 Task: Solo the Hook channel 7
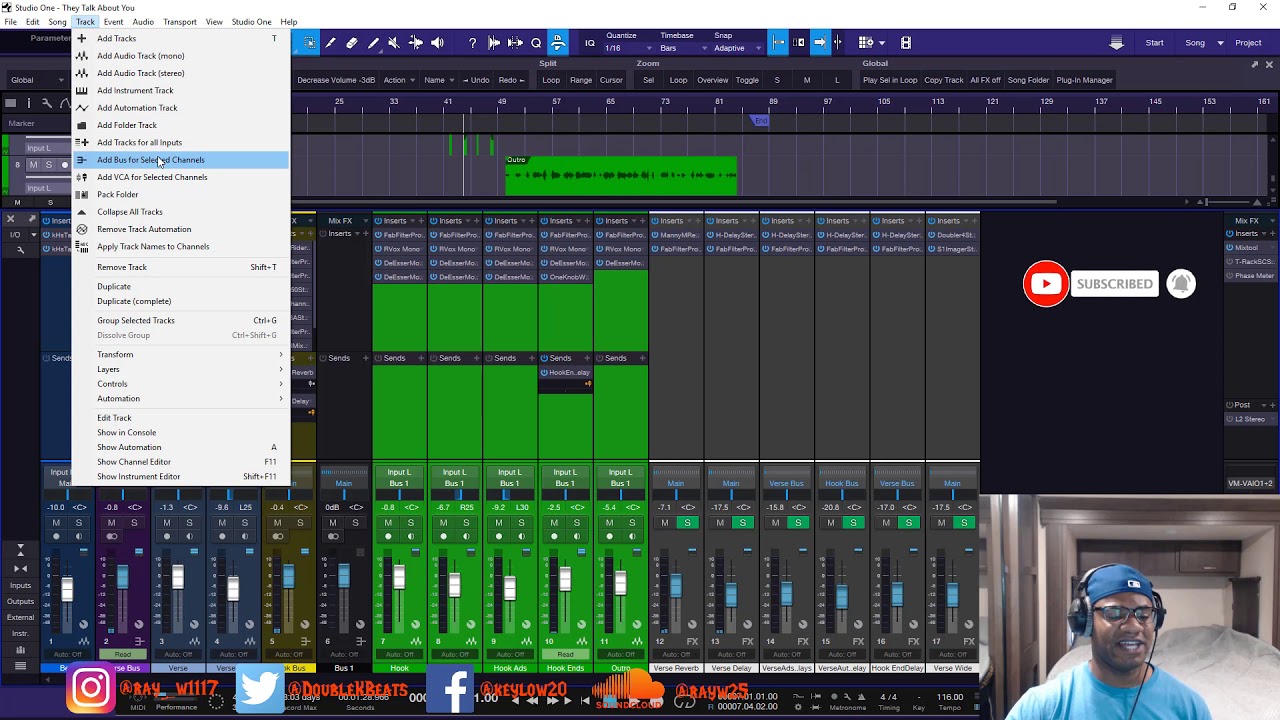coord(410,522)
